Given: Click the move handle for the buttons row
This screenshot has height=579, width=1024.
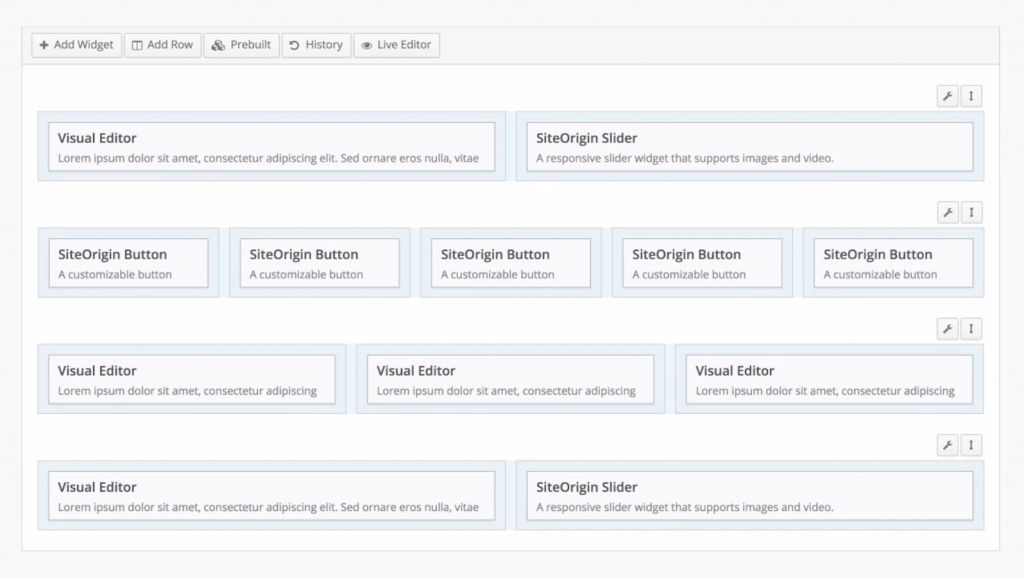Looking at the screenshot, I should (971, 212).
